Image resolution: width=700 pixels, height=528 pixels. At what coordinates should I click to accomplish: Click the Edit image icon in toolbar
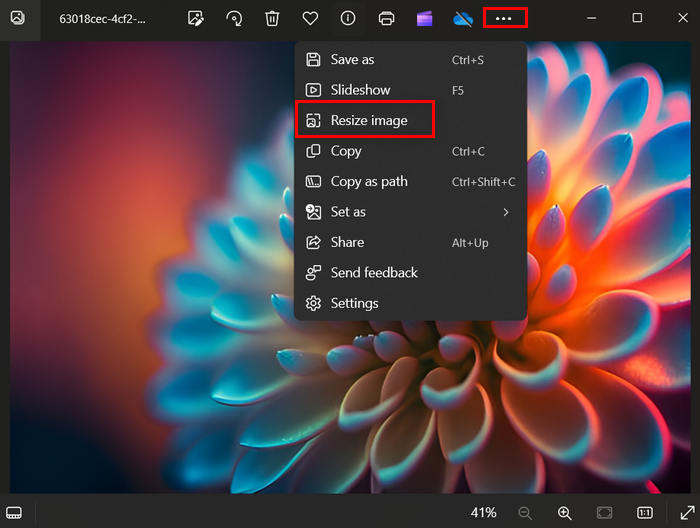[195, 18]
